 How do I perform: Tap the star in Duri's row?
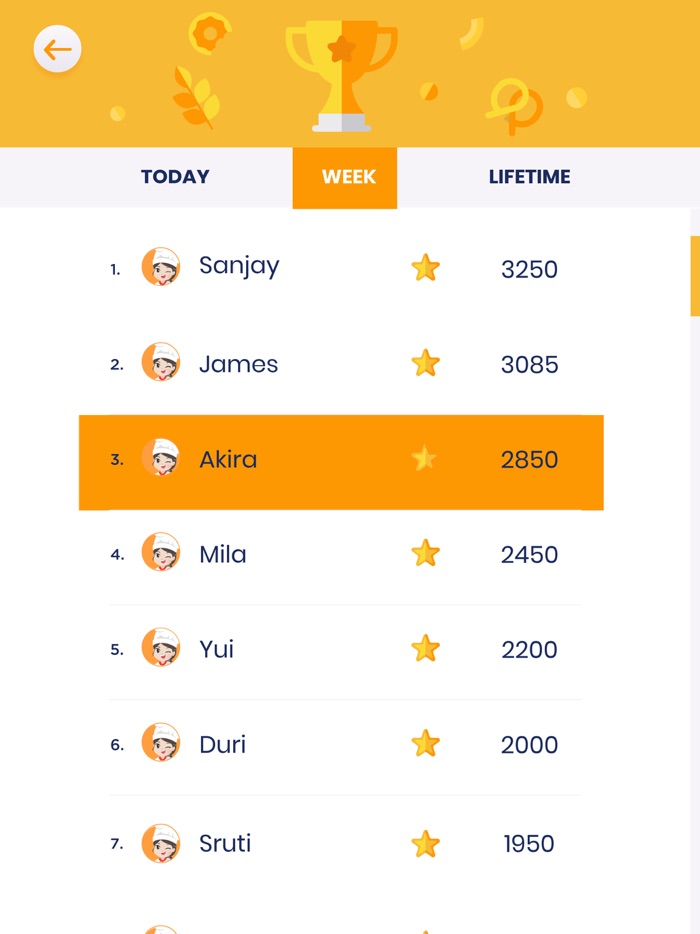pyautogui.click(x=426, y=743)
